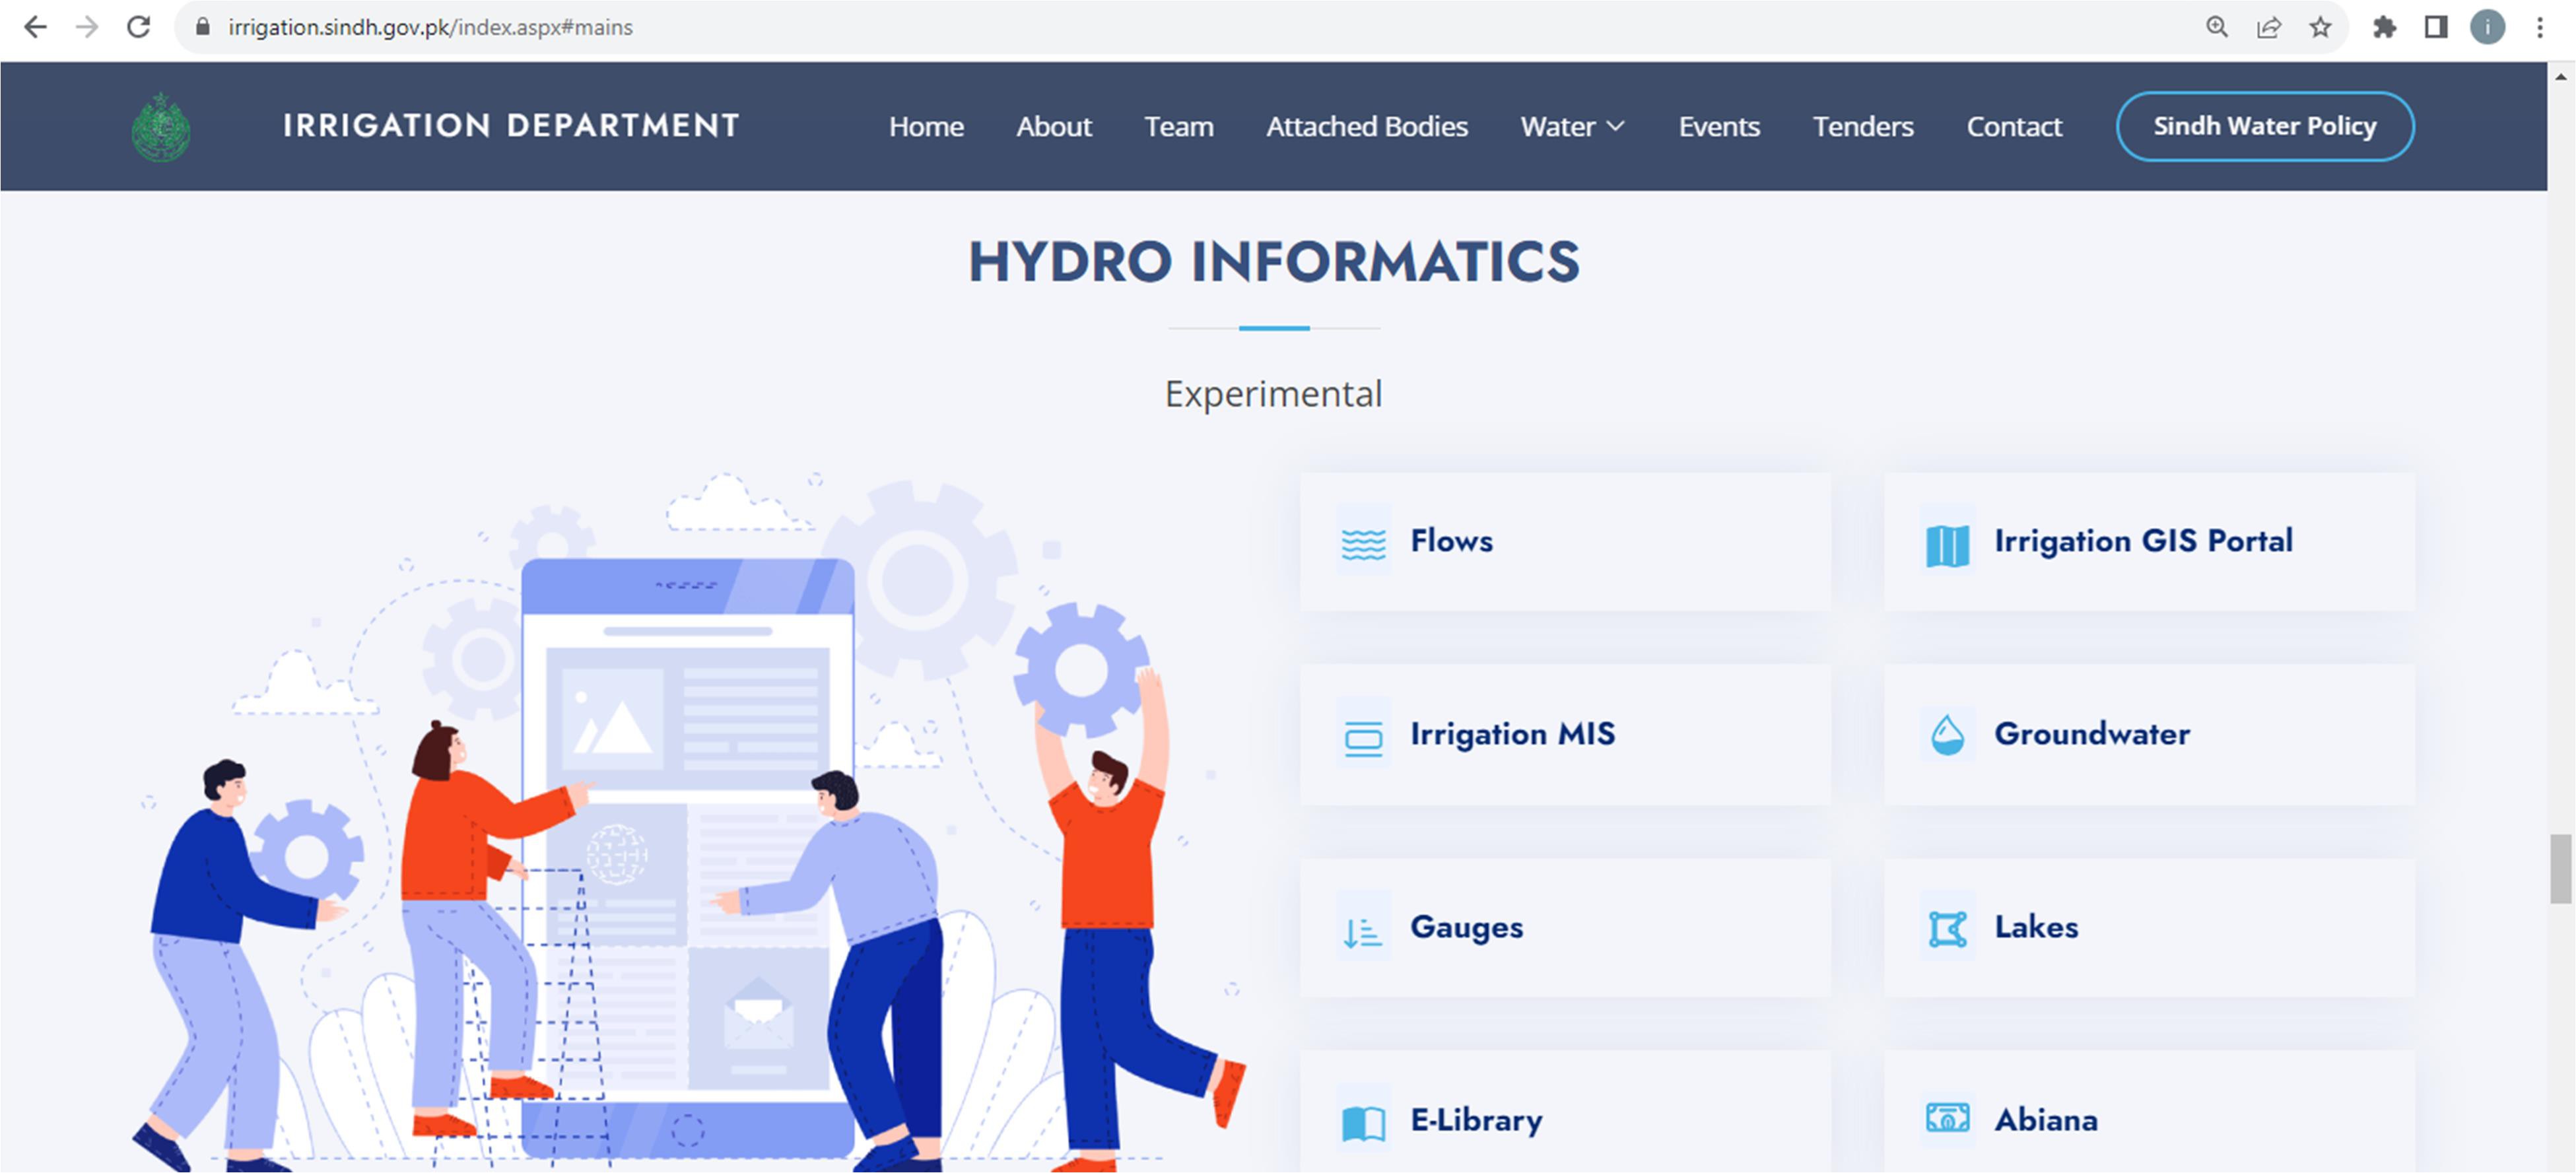This screenshot has height=1173, width=2576.
Task: Open the Attached Bodies menu item
Action: 1366,127
